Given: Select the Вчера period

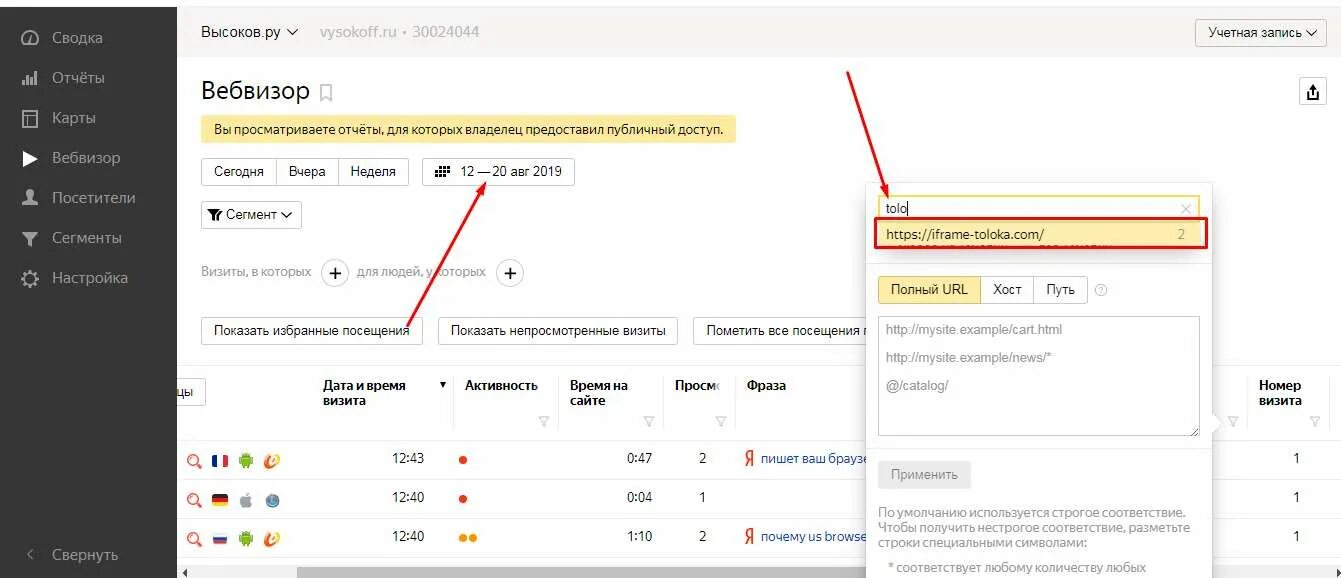Looking at the screenshot, I should 307,171.
